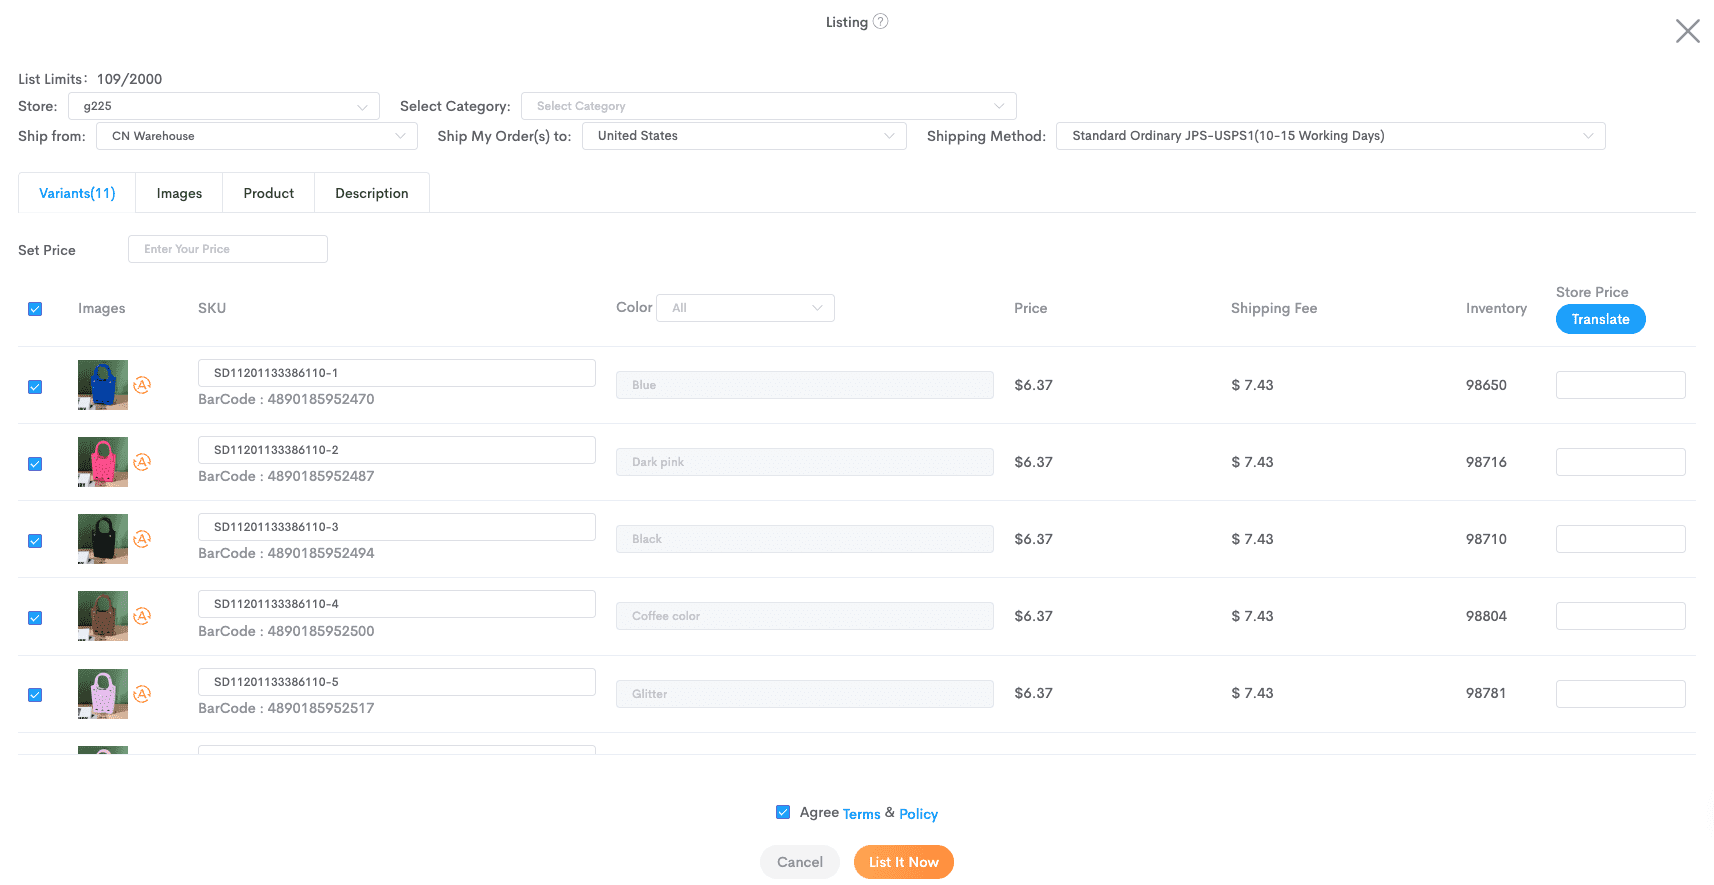Click the help icon next to Listing
The height and width of the screenshot is (885, 1714).
click(x=880, y=22)
